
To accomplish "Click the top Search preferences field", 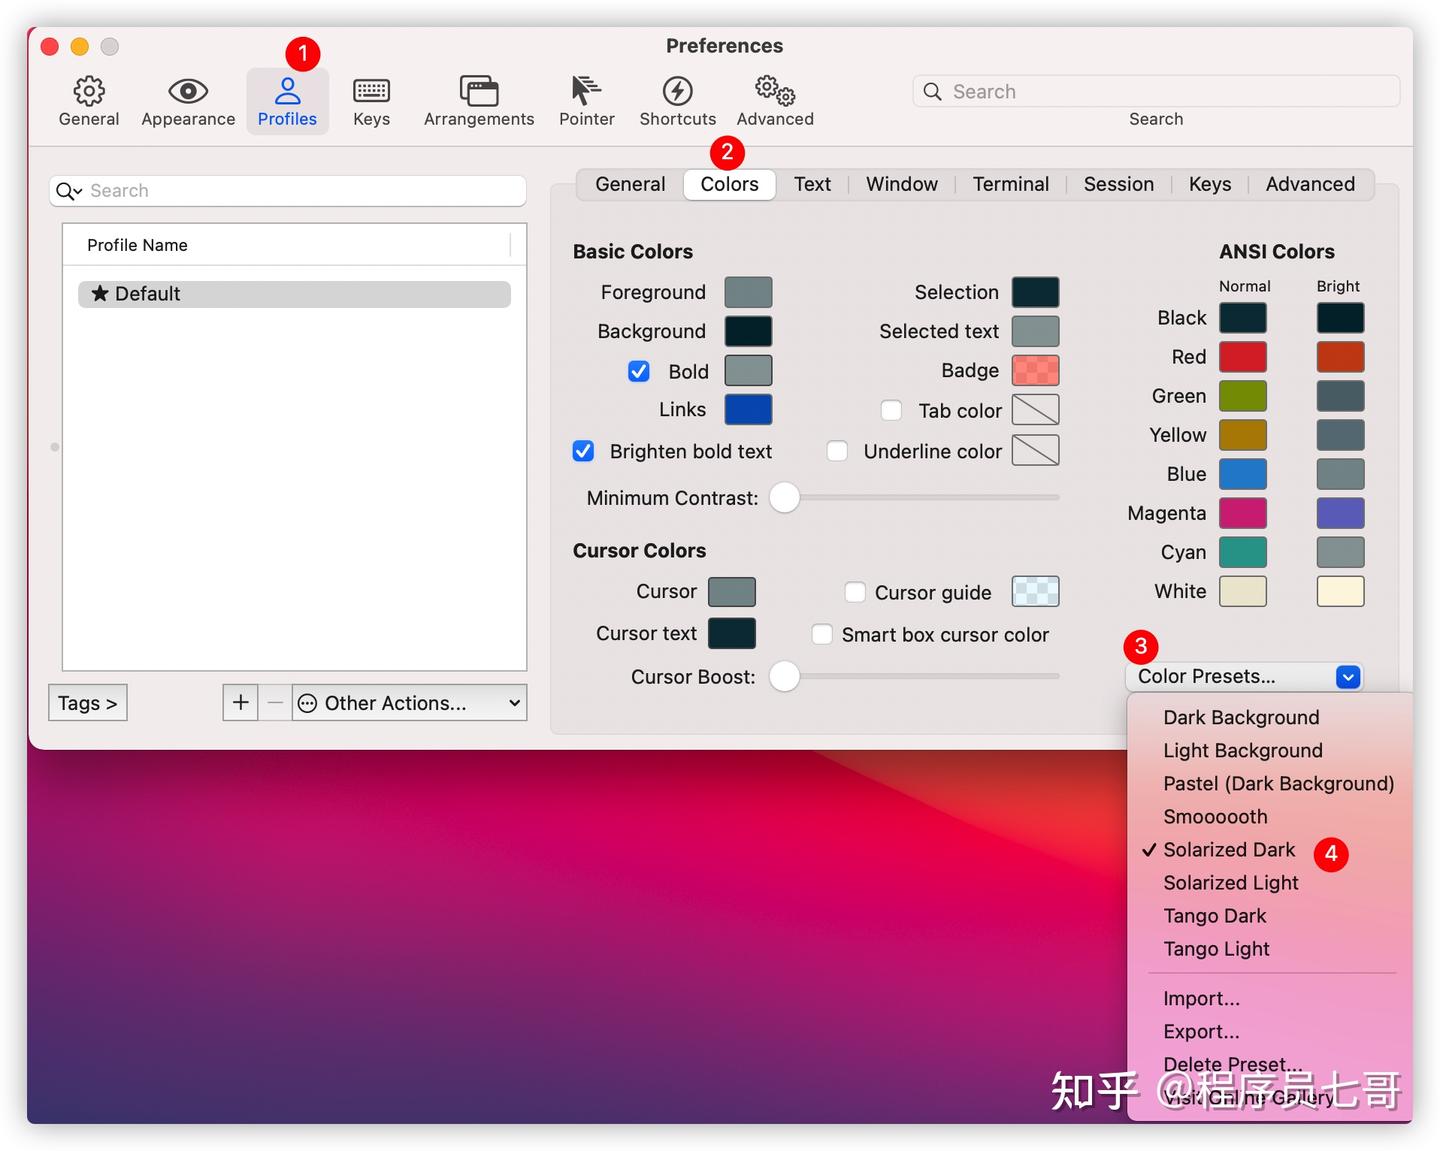I will point(1156,91).
